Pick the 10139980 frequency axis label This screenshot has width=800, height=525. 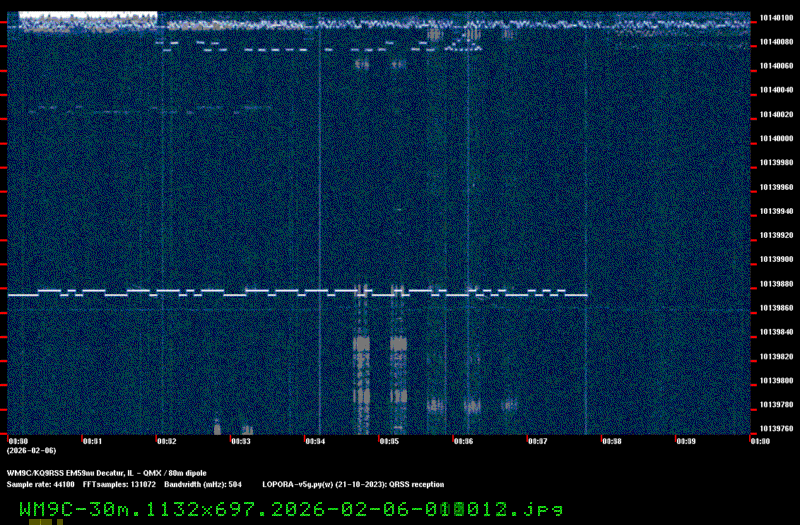pyautogui.click(x=777, y=163)
